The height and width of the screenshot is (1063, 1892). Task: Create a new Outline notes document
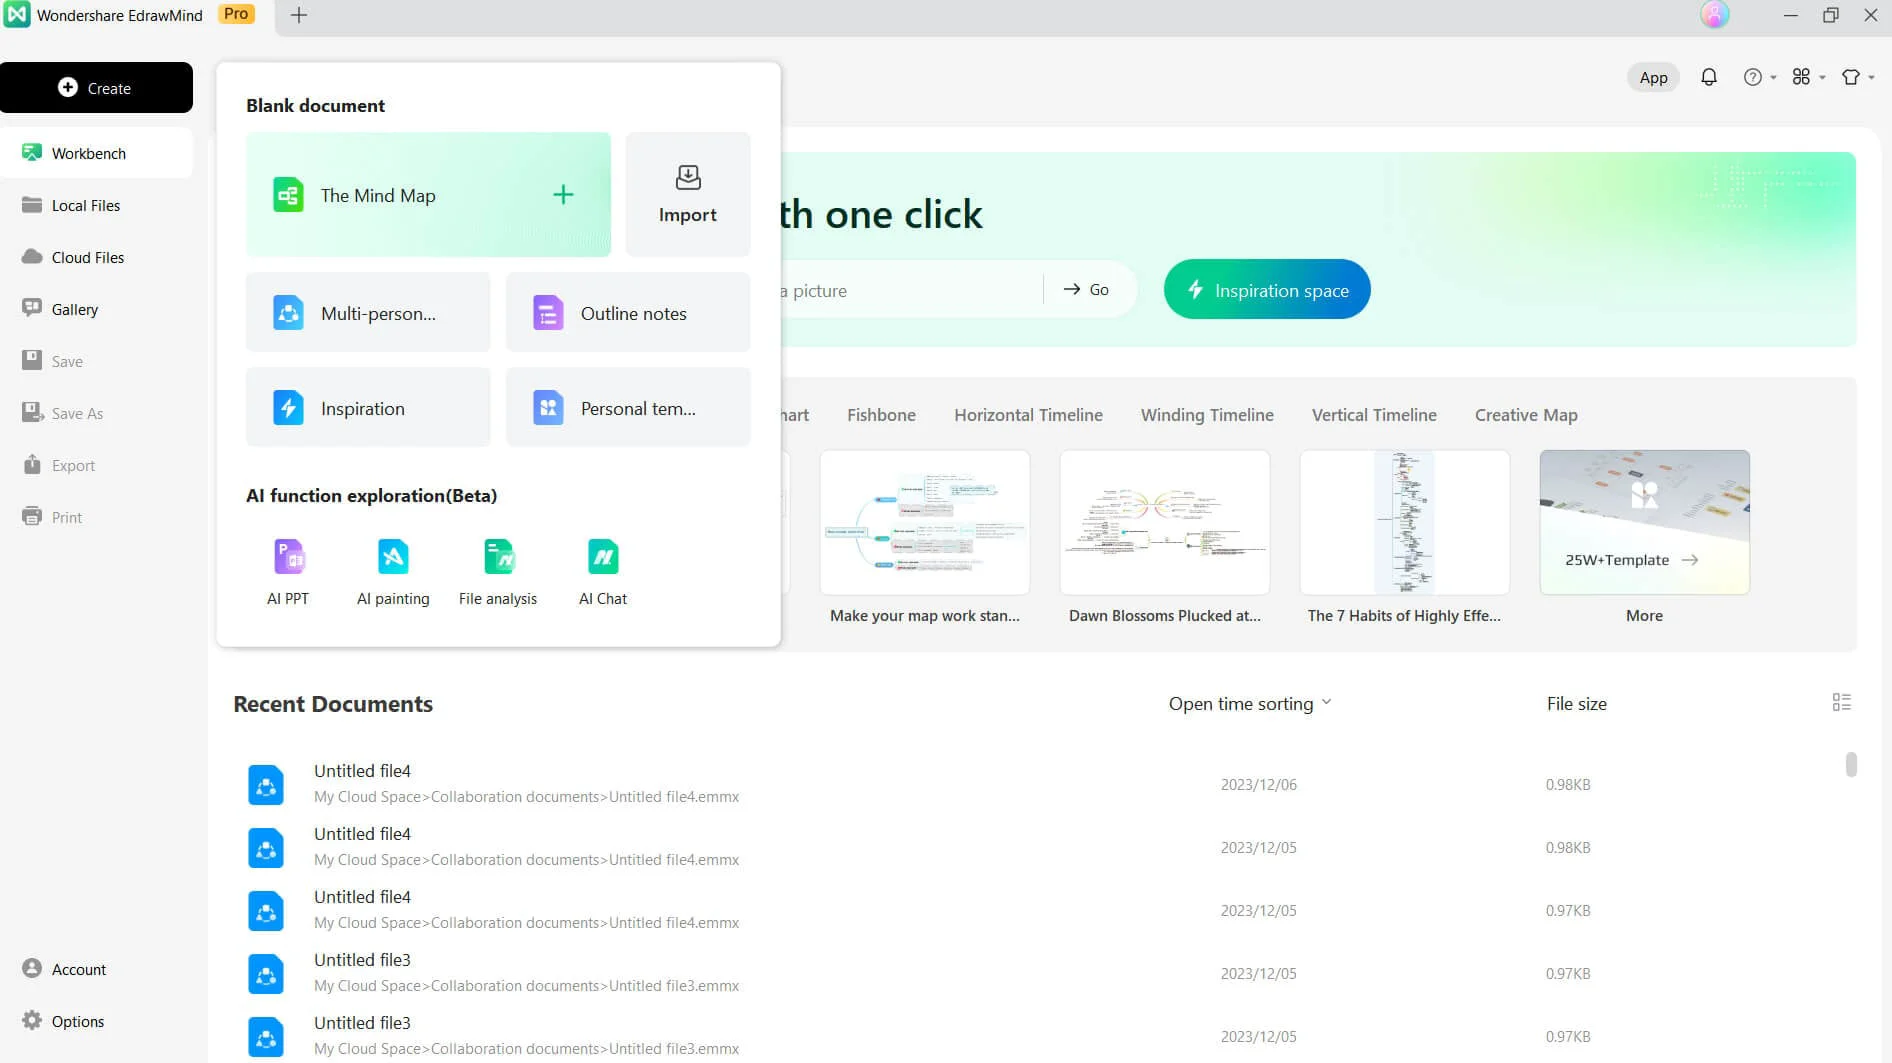click(x=628, y=313)
